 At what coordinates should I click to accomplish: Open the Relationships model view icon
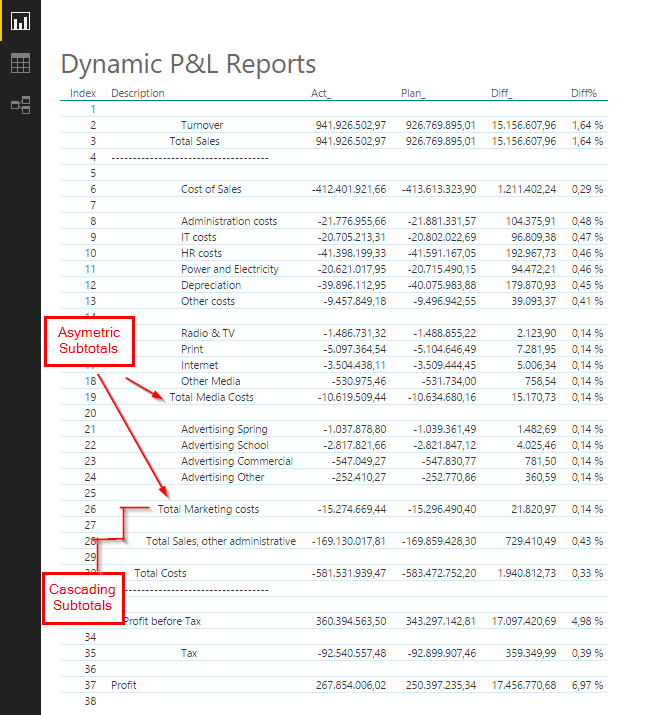click(21, 105)
